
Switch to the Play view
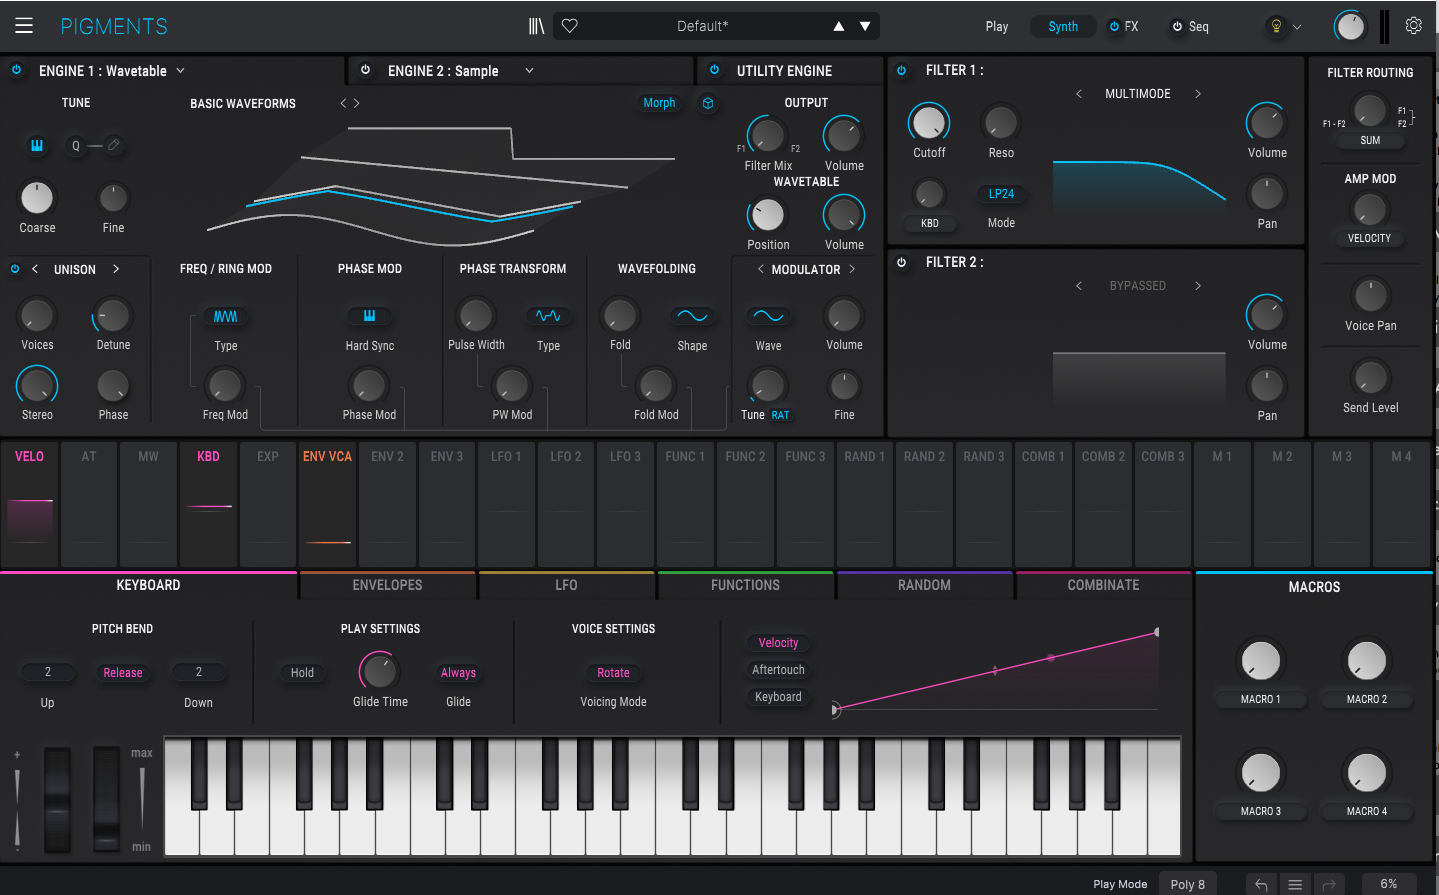[x=997, y=26]
